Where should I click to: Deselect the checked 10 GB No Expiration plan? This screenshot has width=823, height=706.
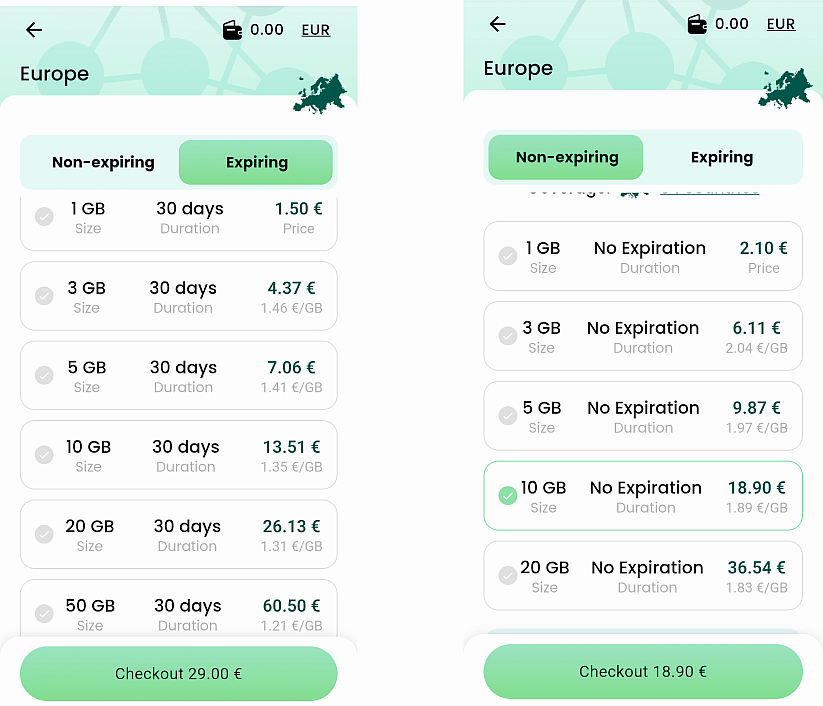click(508, 496)
